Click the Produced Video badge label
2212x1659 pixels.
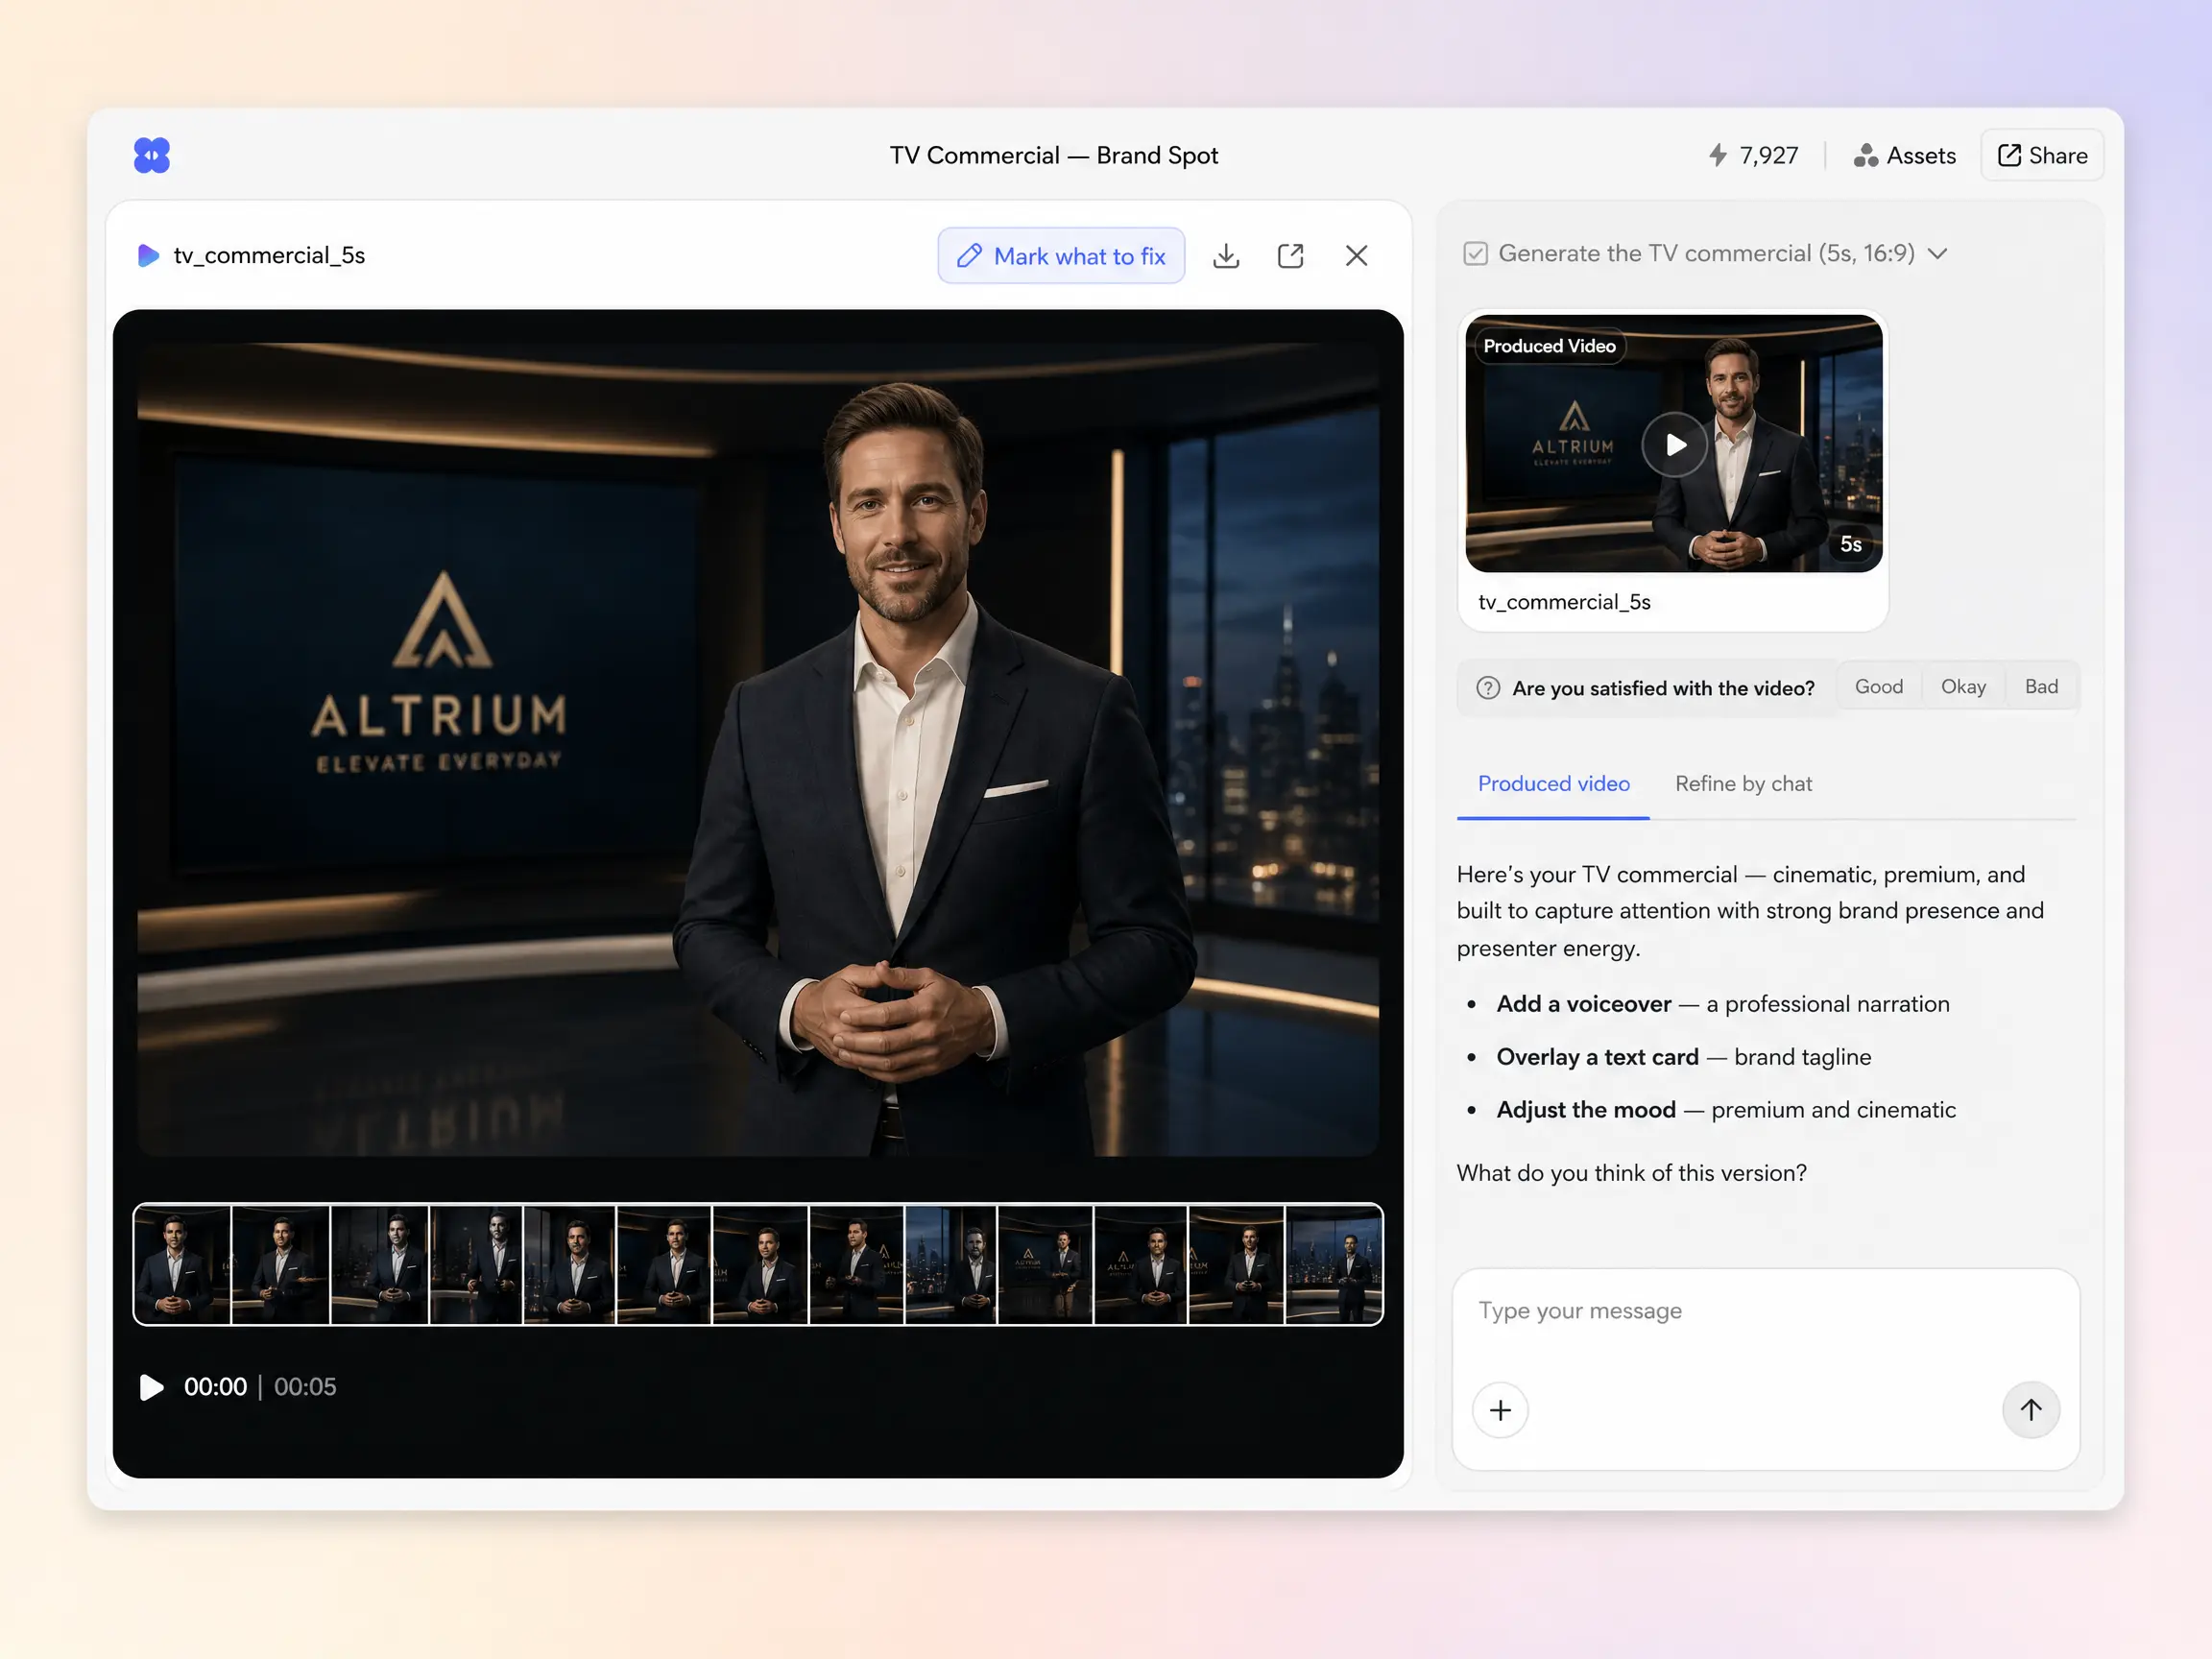[x=1549, y=346]
